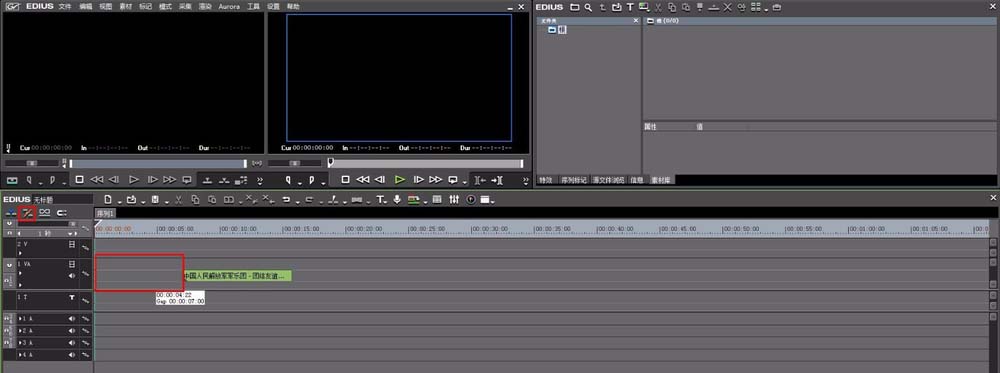Click the redo icon in timeline toolbar
Screen dimensions: 1000x373
pyautogui.click(x=309, y=200)
